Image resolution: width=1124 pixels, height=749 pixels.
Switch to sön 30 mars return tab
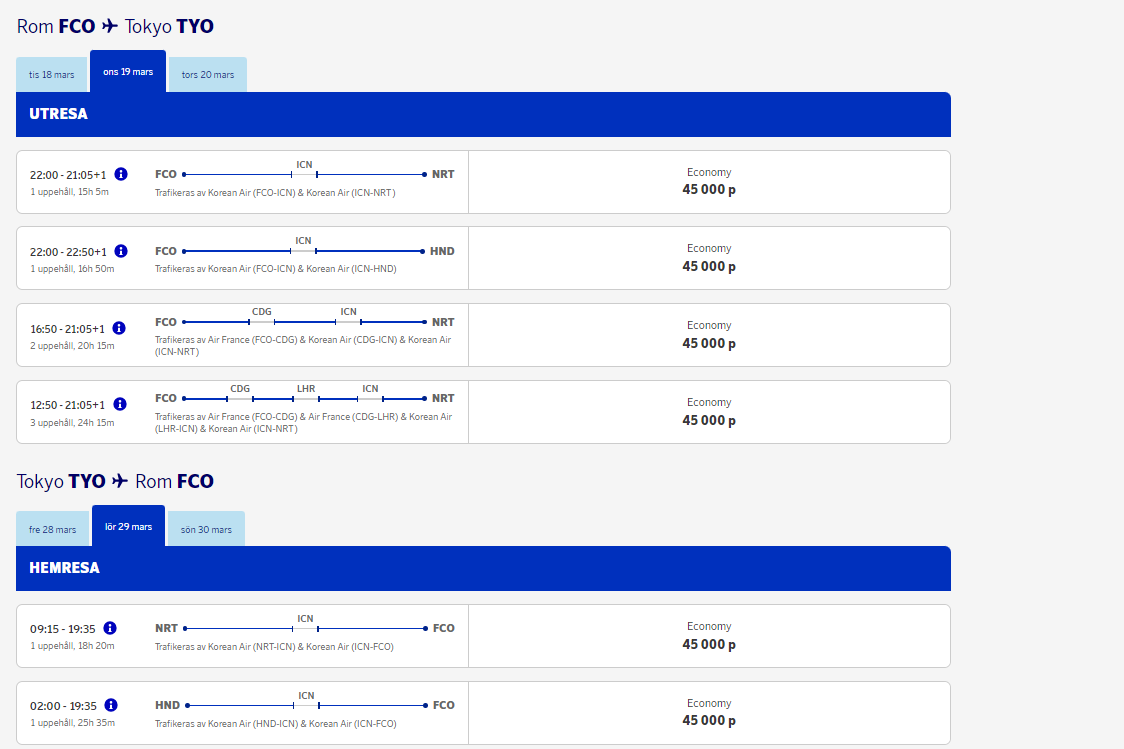[206, 529]
